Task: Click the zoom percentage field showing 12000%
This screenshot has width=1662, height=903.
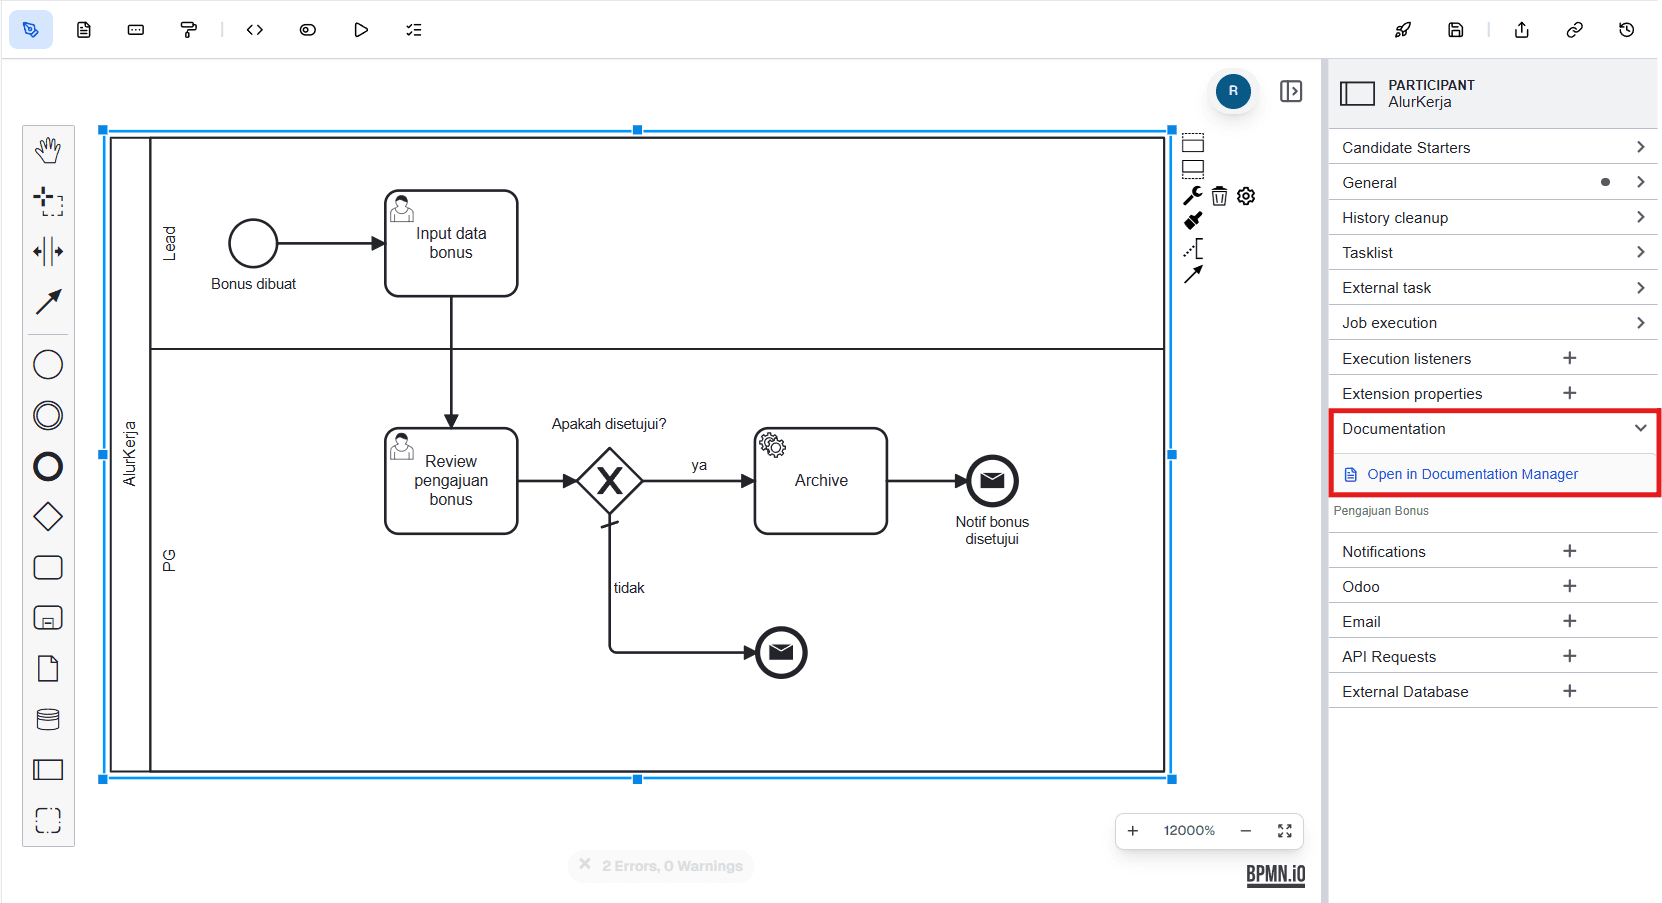Action: pyautogui.click(x=1189, y=831)
